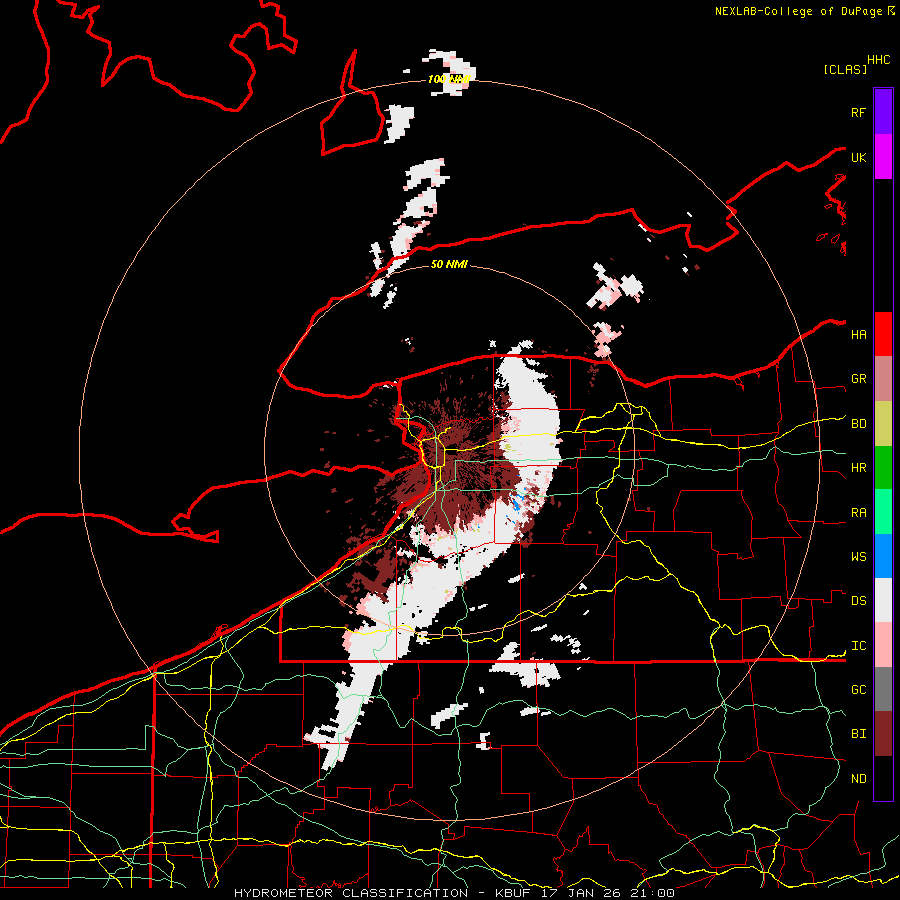
Task: Click the WS legend label
Action: (x=858, y=557)
